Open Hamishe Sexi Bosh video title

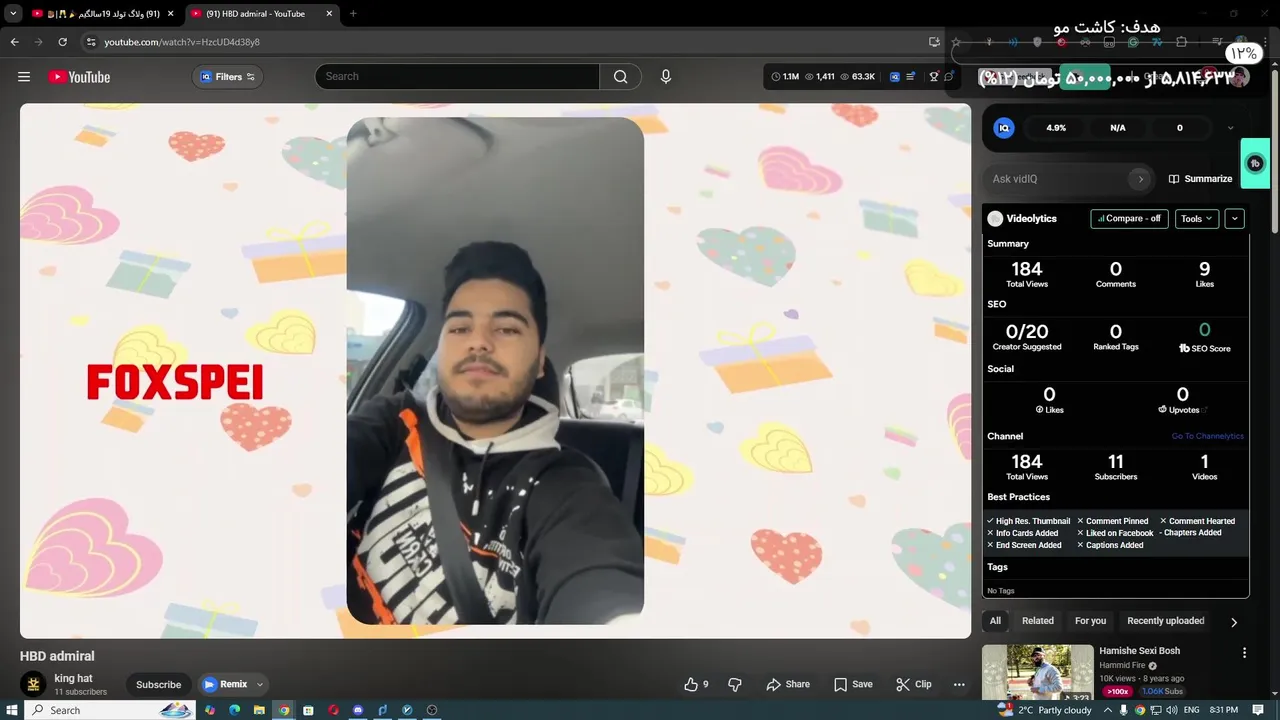coord(1140,651)
